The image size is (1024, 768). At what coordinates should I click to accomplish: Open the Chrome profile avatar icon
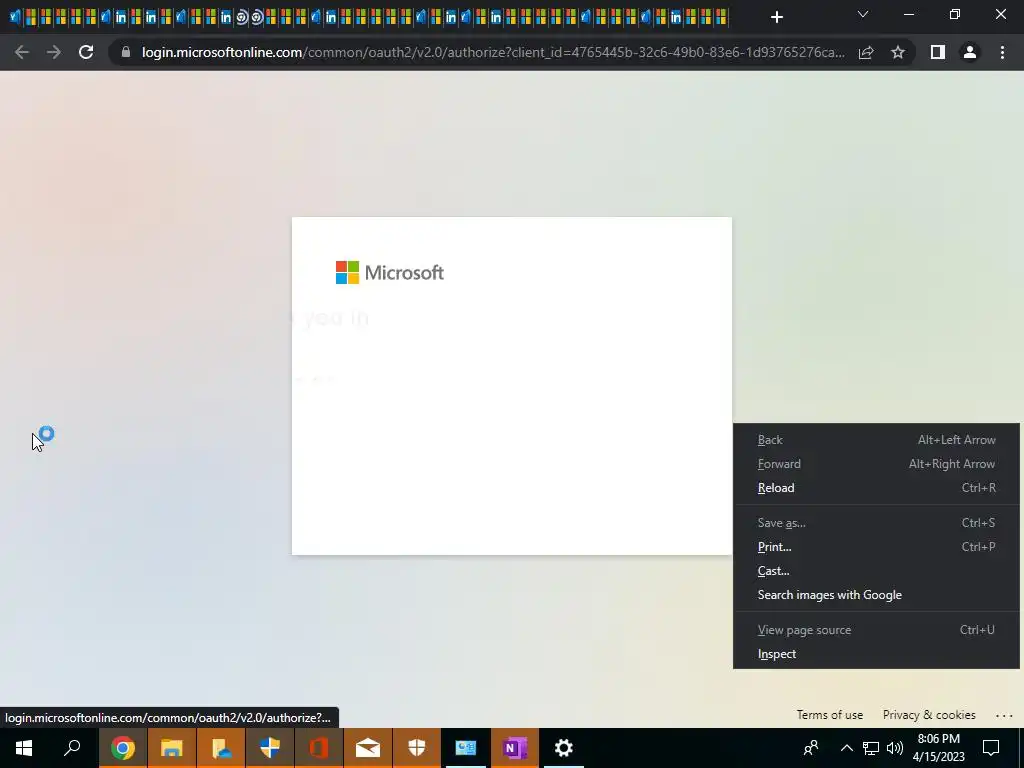point(970,52)
